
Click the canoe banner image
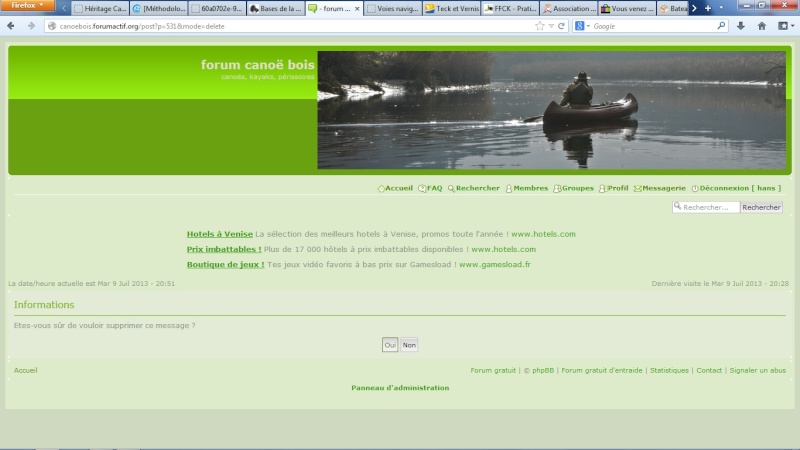tap(552, 110)
